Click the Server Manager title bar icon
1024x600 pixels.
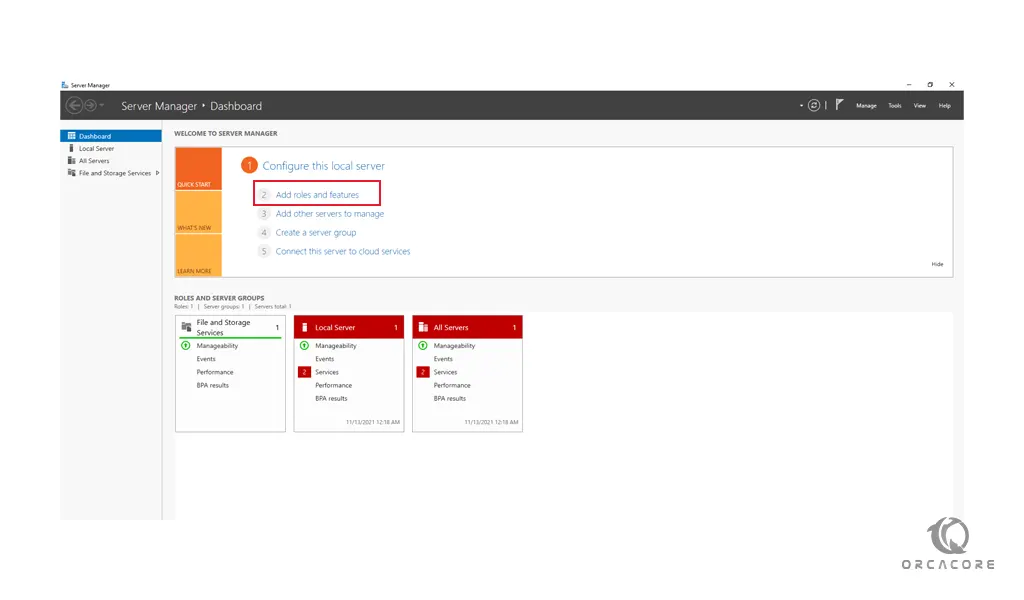click(x=65, y=85)
